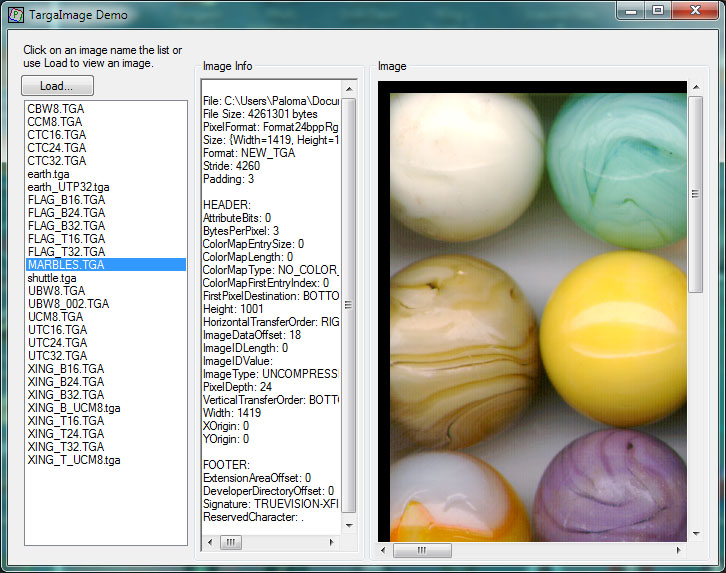726x573 pixels.
Task: Click Image Info scroll right arrow
Action: coord(331,542)
